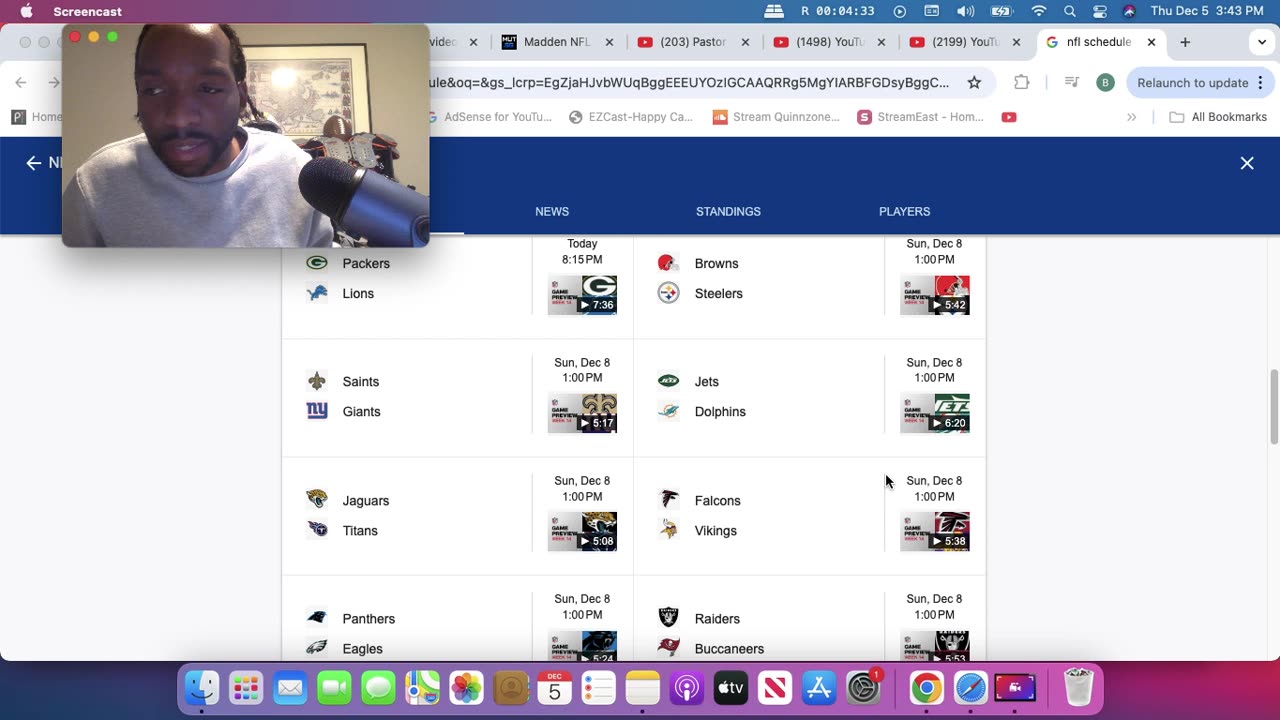The image size is (1280, 720).
Task: Open Stream Quinnzone bookmark
Action: (x=776, y=117)
